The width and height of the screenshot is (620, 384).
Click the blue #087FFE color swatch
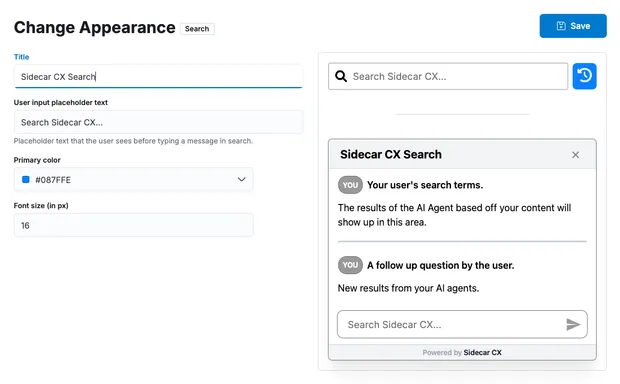click(26, 180)
